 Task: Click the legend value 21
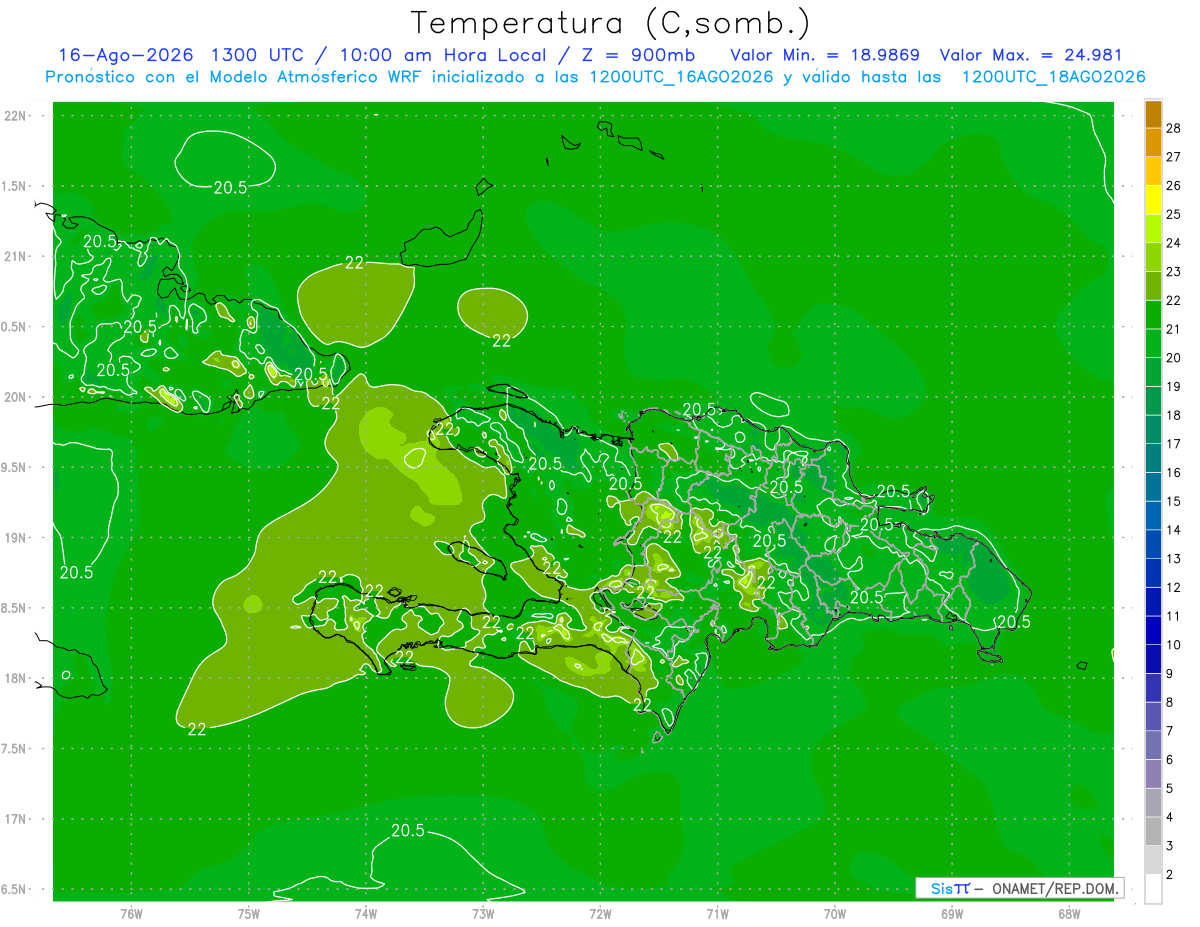(1174, 329)
